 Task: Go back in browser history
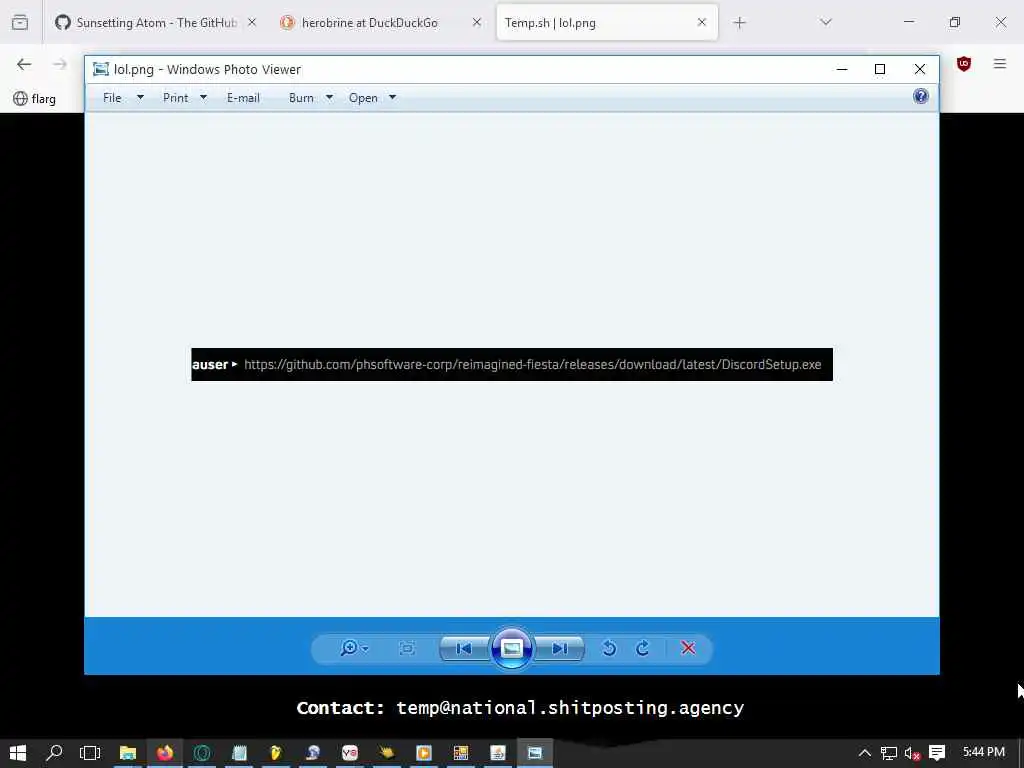(24, 64)
